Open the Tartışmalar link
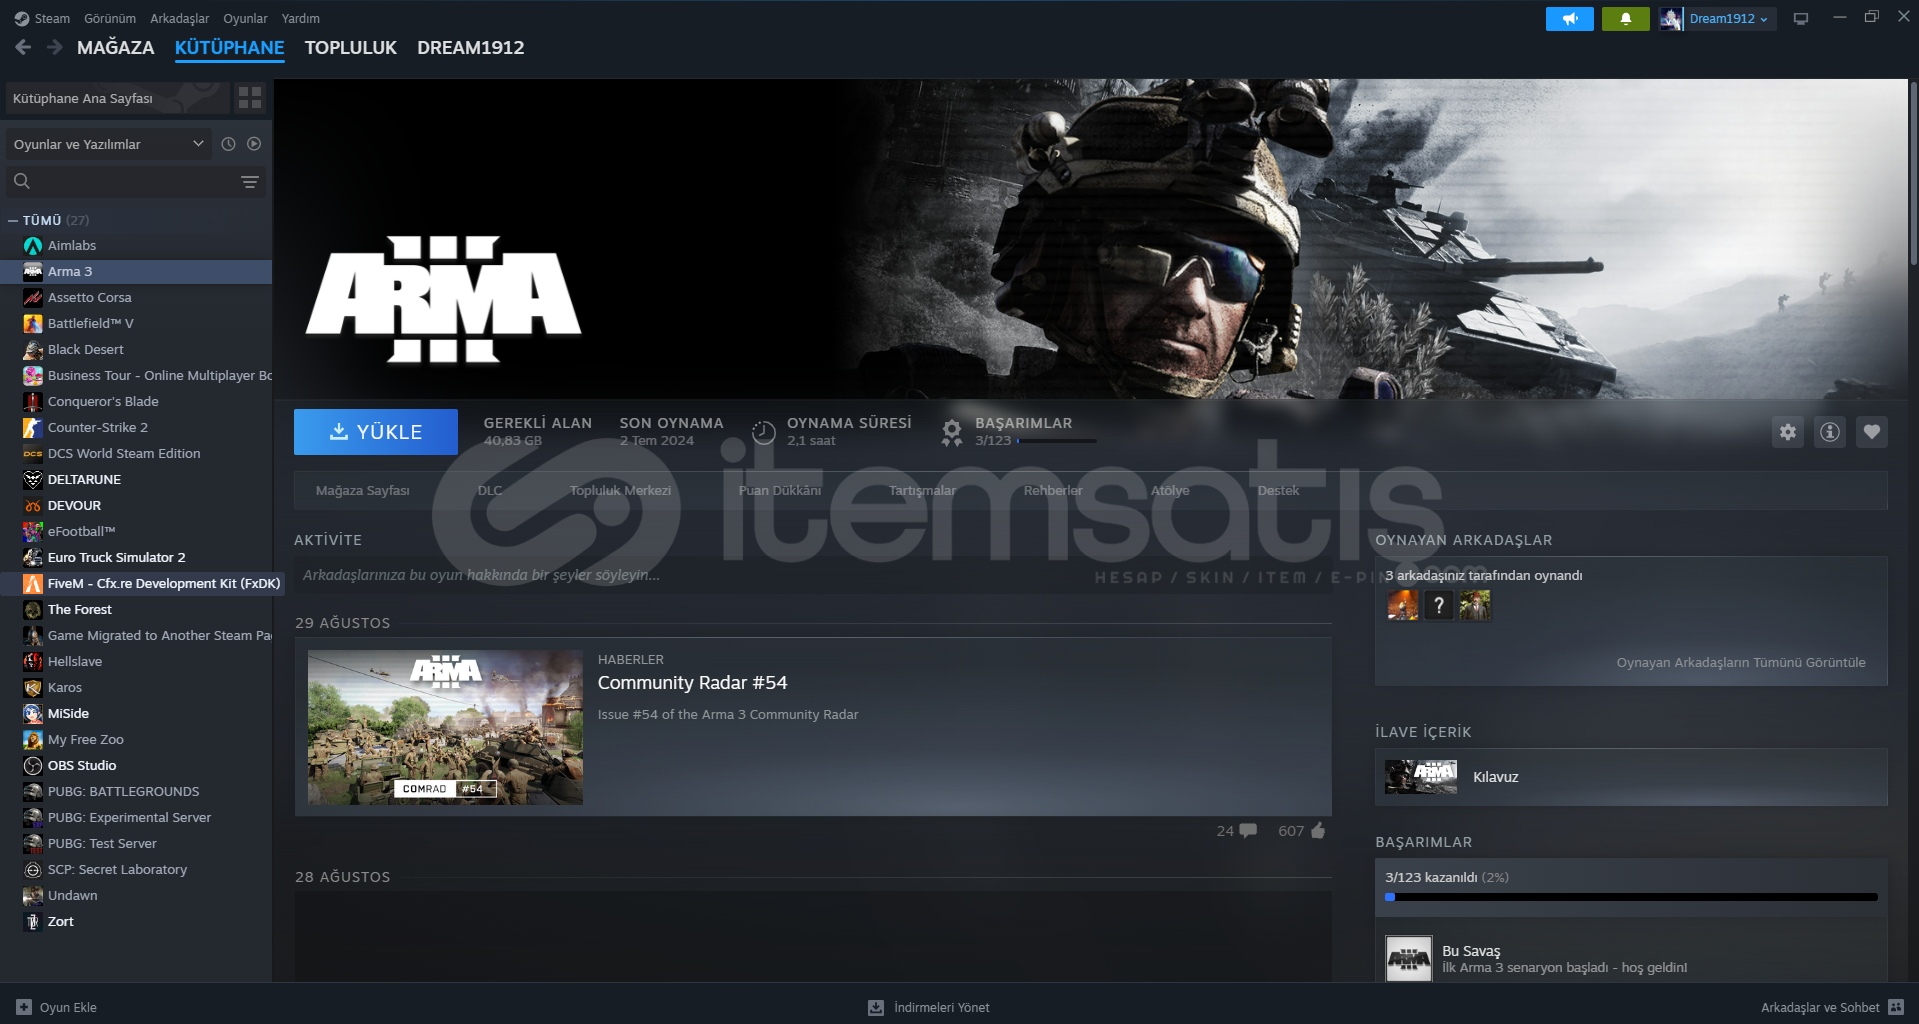 coord(922,490)
